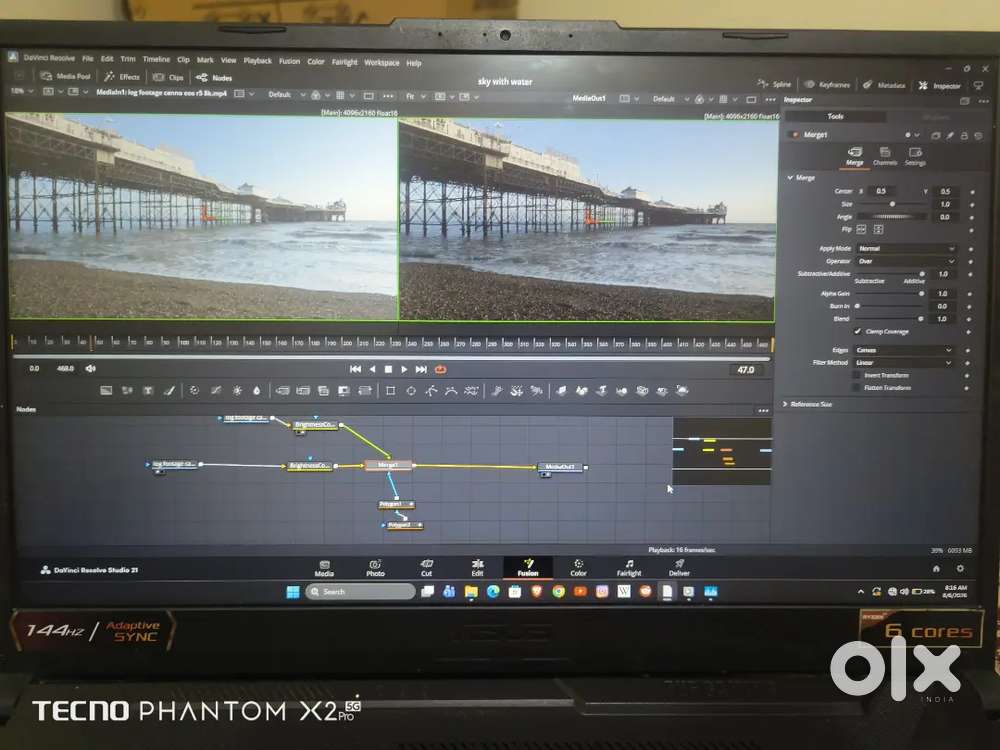
Task: Switch to the Edit page
Action: click(477, 567)
